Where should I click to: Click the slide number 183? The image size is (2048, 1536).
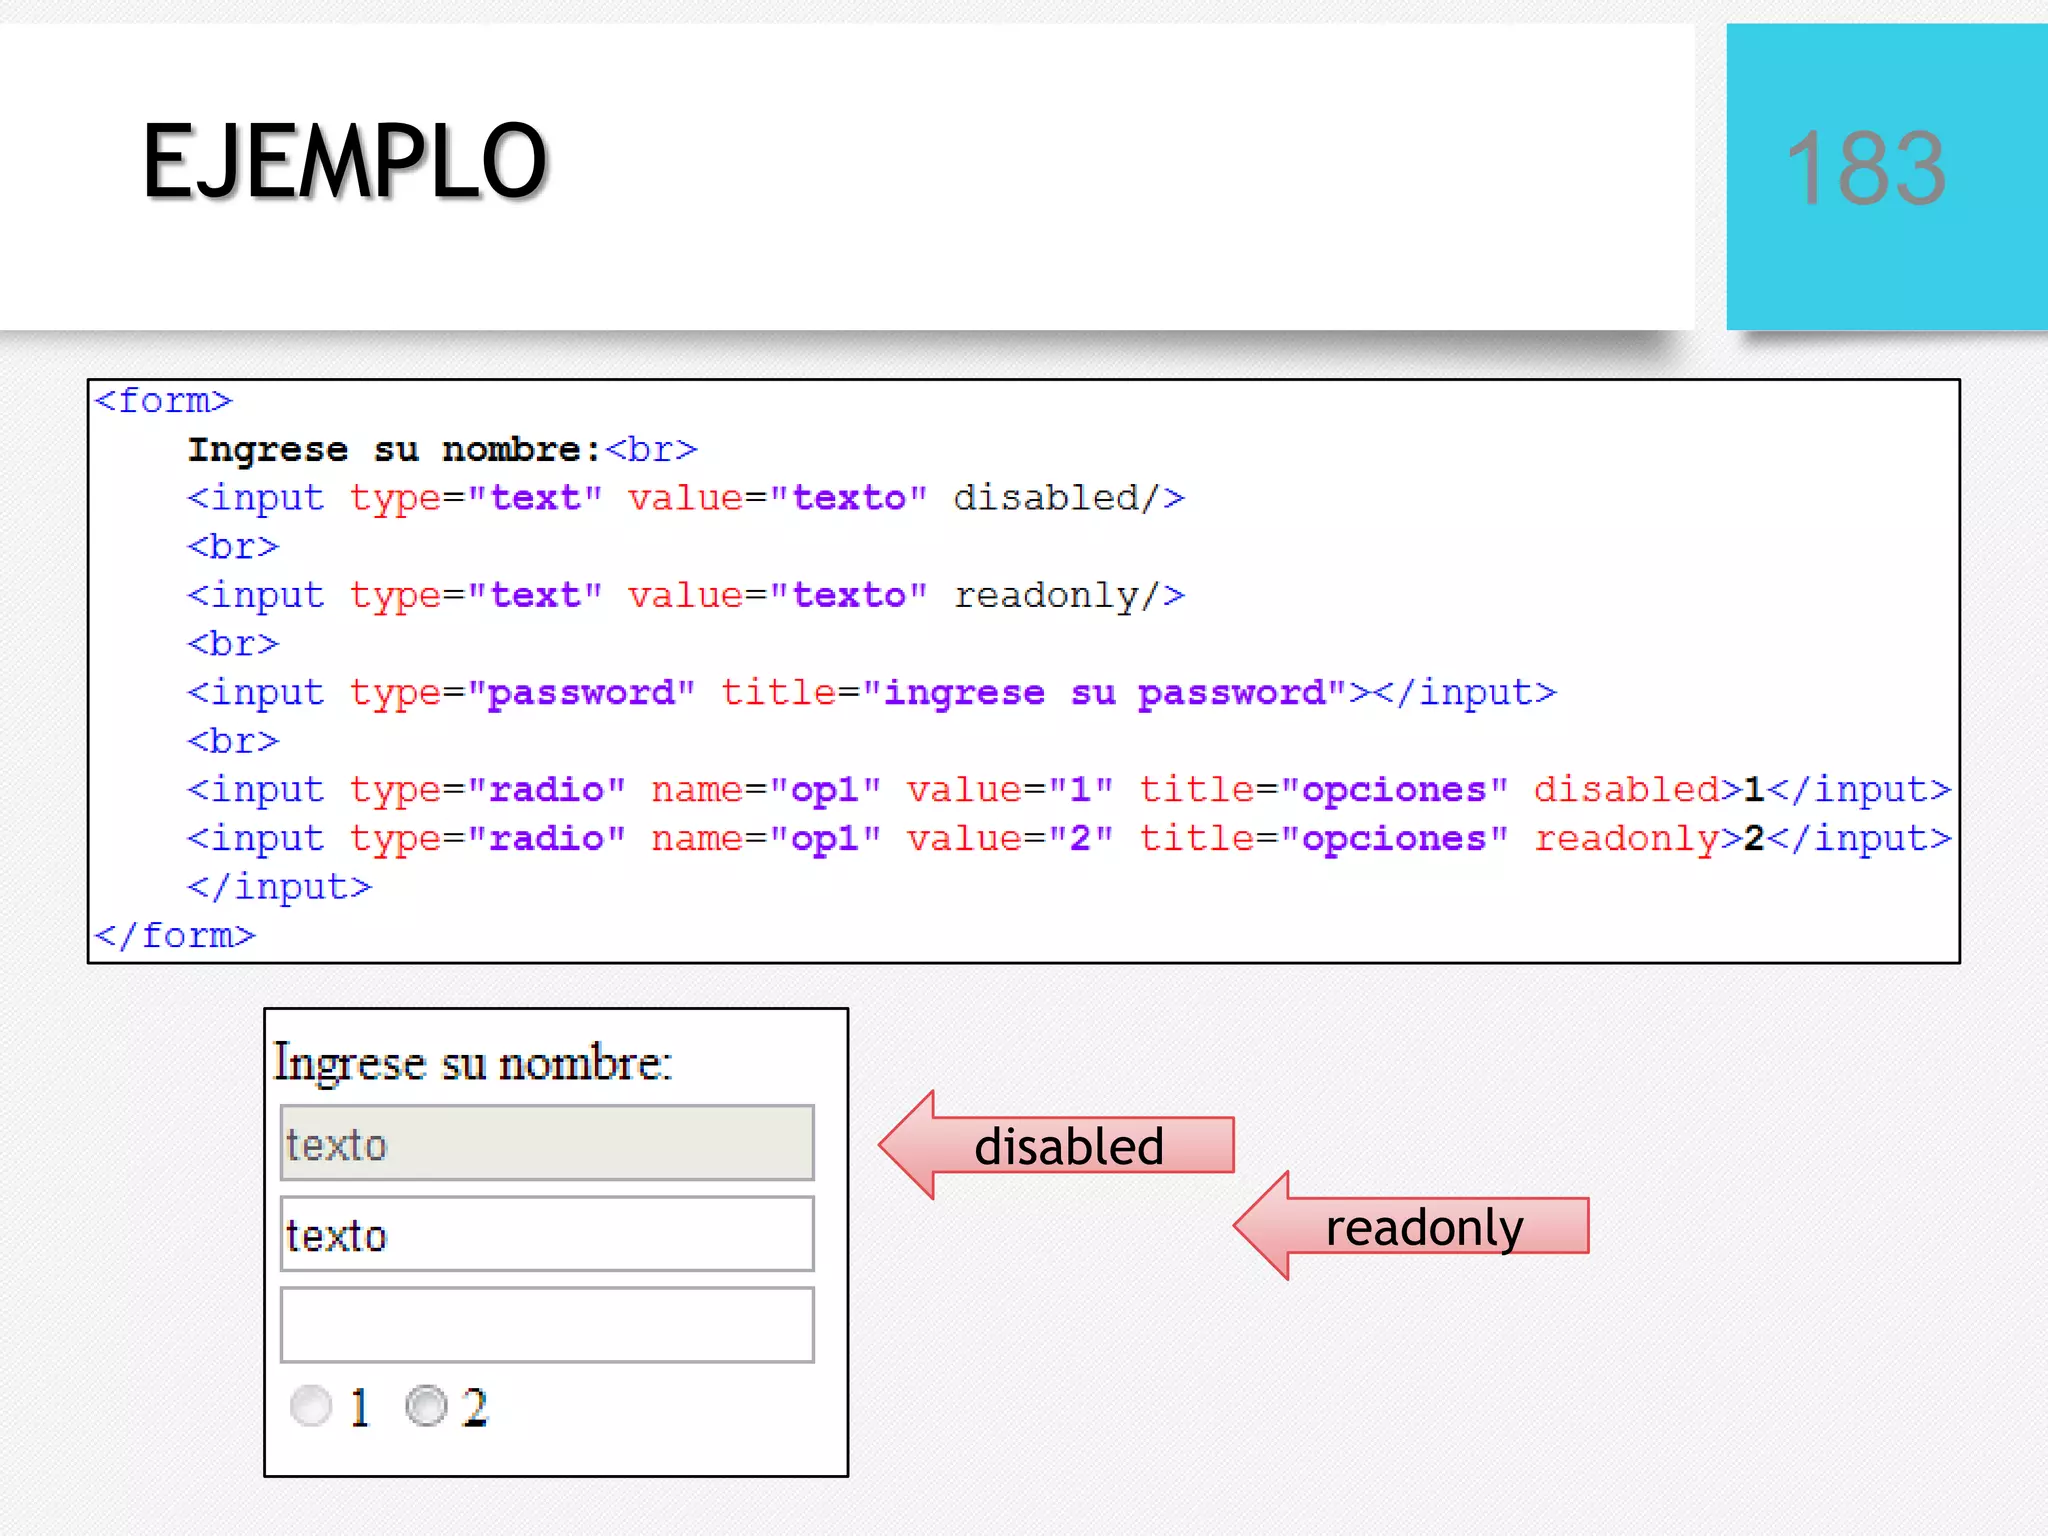(1866, 168)
